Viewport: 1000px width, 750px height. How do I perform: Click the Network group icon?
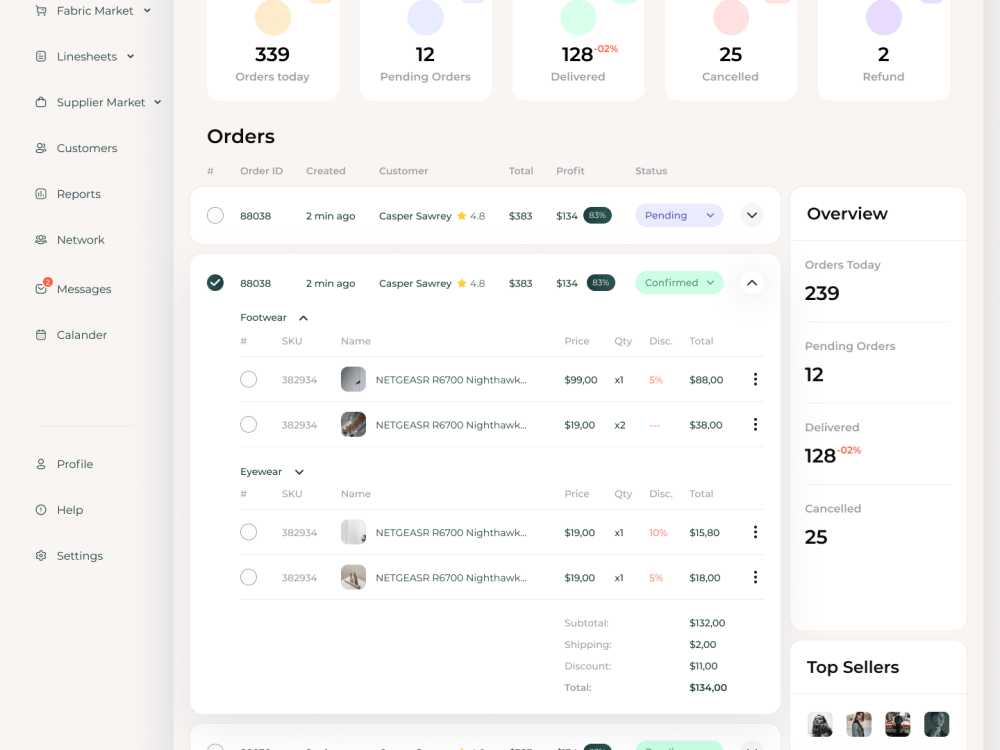coord(41,240)
